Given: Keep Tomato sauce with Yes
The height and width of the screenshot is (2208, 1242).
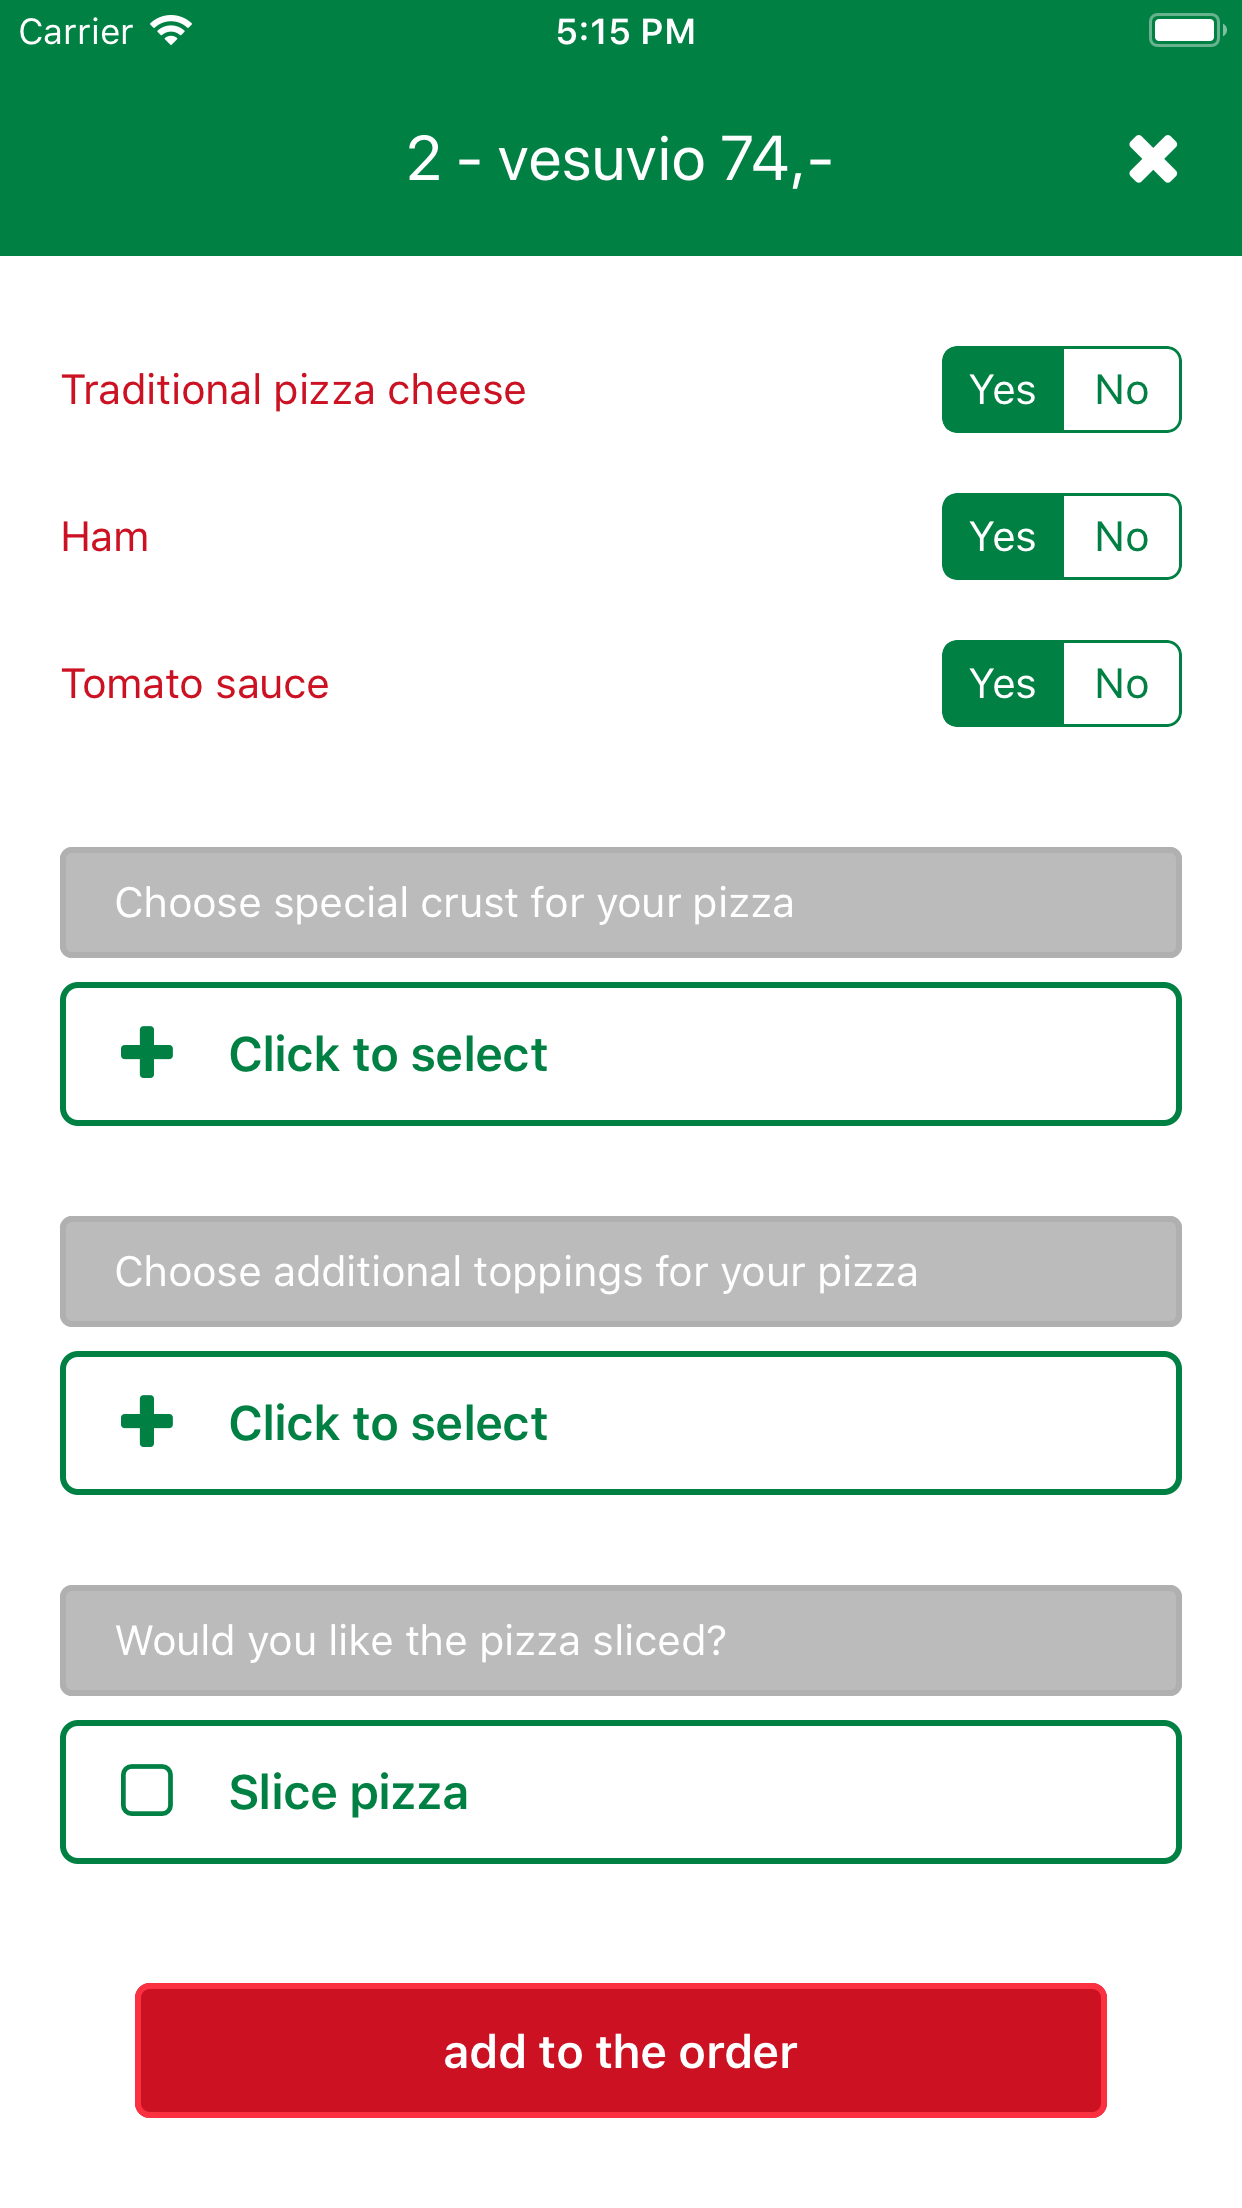Looking at the screenshot, I should [1002, 684].
